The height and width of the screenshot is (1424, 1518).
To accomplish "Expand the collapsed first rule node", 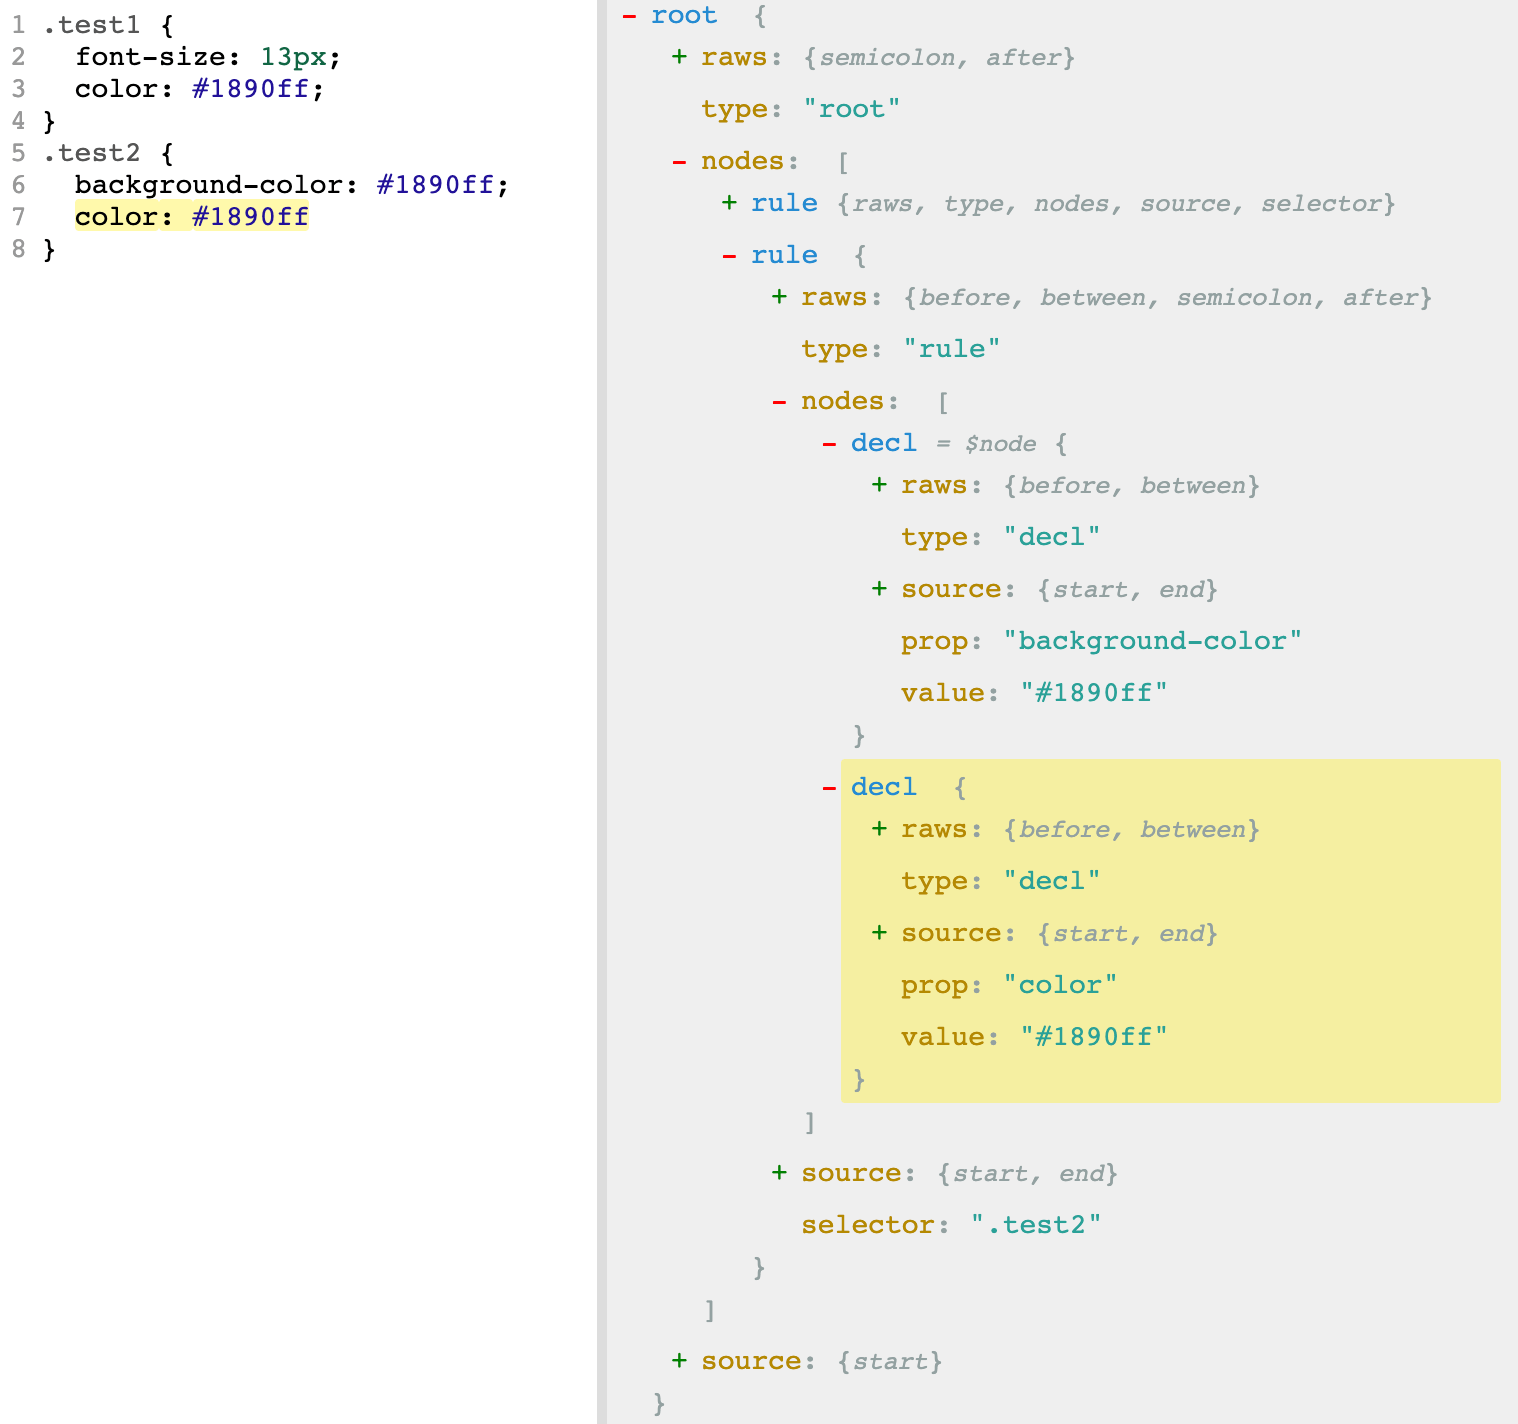I will [x=729, y=204].
